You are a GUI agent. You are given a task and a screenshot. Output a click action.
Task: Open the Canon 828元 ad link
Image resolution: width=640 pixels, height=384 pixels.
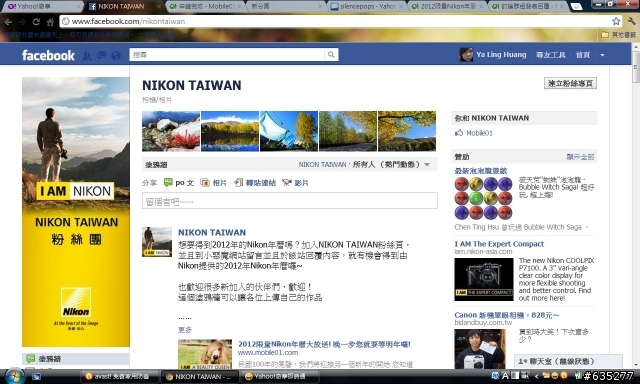point(507,315)
